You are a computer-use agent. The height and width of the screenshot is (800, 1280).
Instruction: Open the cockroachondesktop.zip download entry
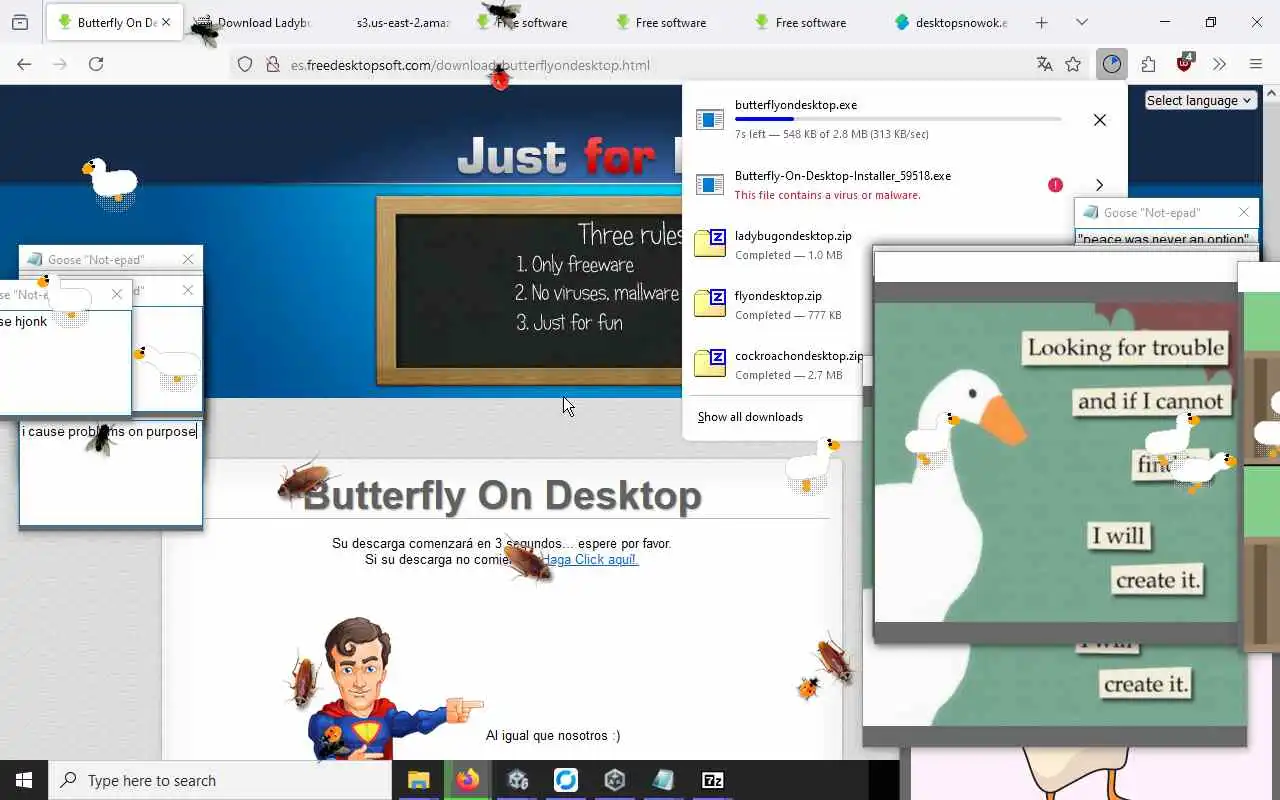(x=773, y=365)
